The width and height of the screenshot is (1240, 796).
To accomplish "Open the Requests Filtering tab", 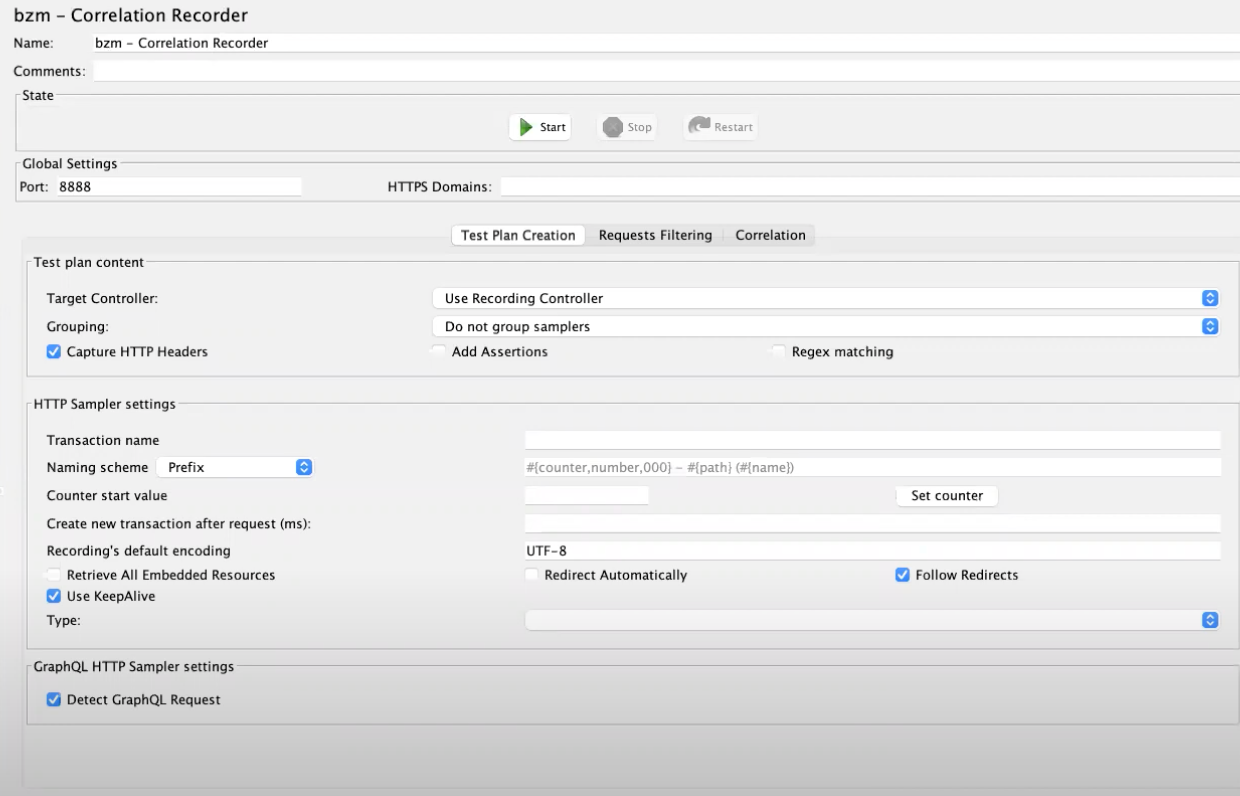I will click(x=655, y=235).
